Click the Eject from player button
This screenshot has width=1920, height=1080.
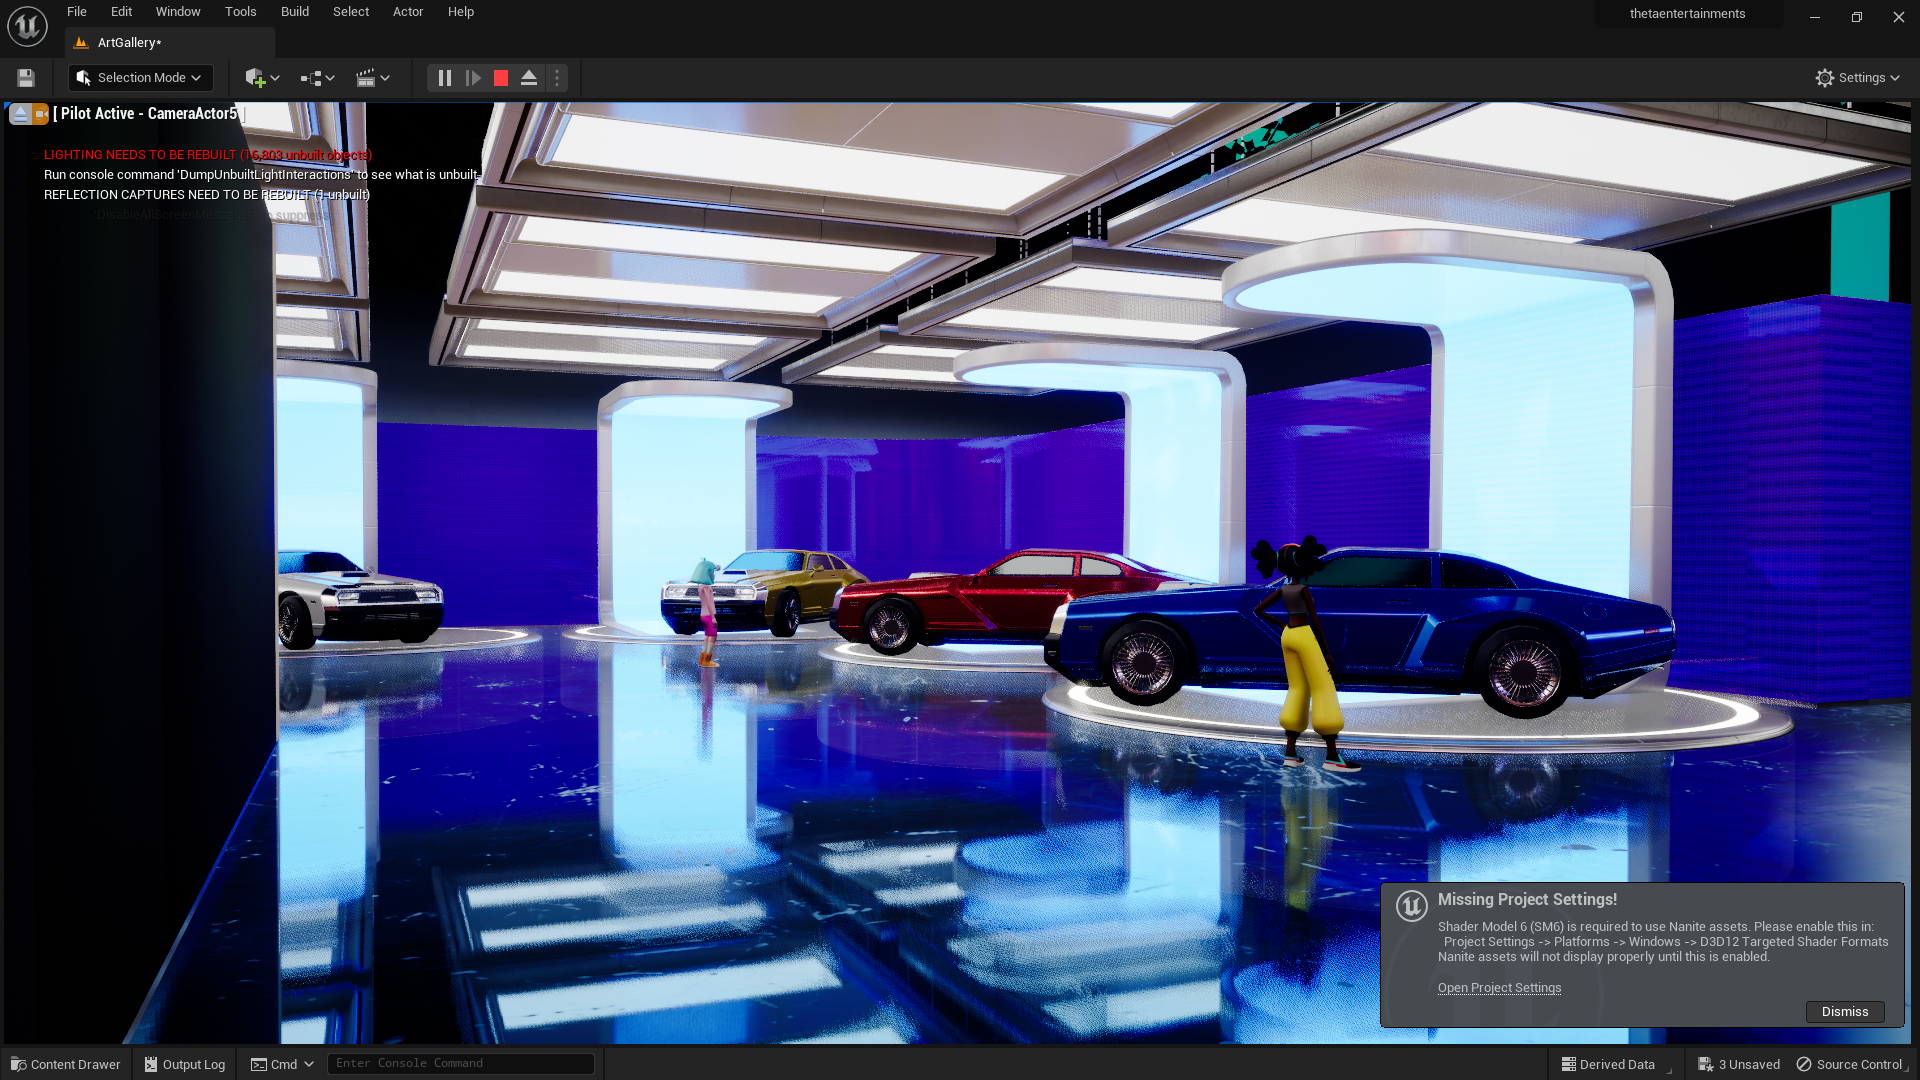point(529,78)
